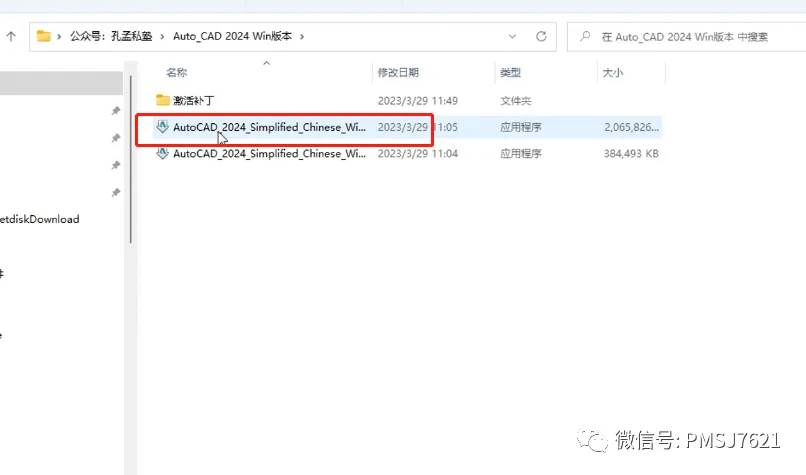806x475 pixels.
Task: Click 应用程序 type in the 11:04 row
Action: [x=521, y=154]
